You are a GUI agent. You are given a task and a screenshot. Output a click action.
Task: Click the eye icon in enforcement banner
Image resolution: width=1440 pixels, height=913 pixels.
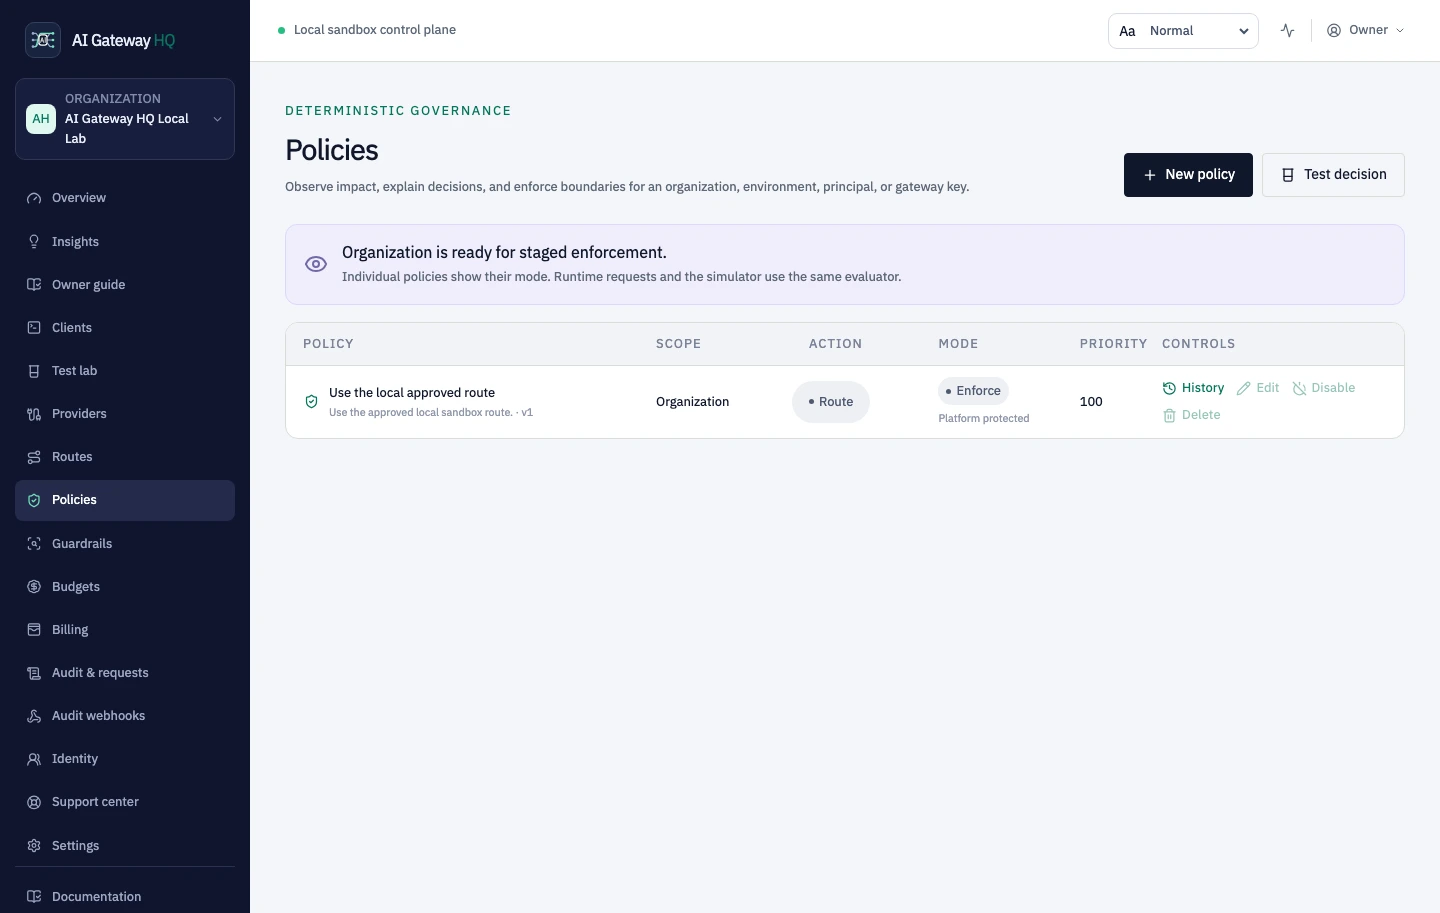[316, 264]
